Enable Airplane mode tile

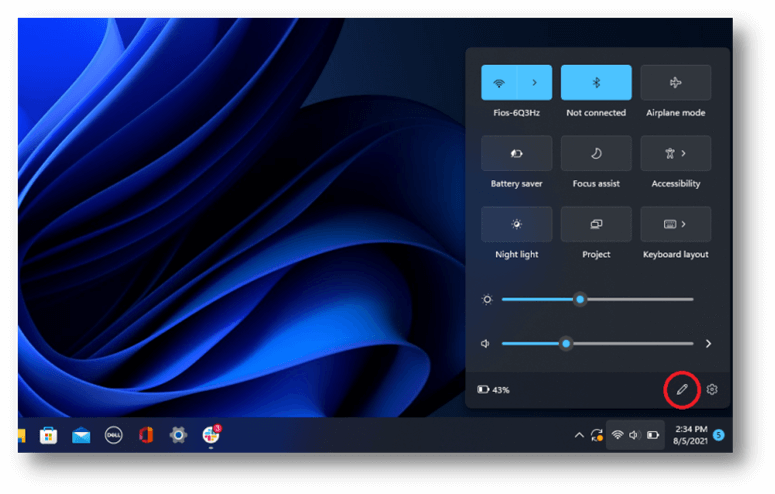click(x=676, y=83)
